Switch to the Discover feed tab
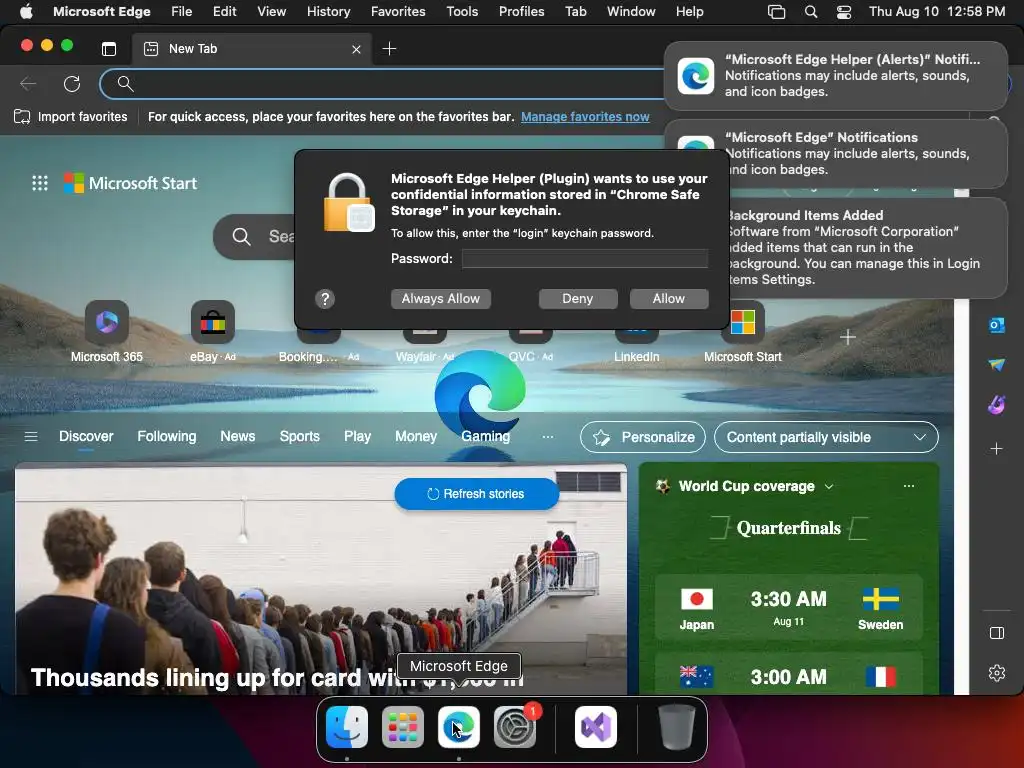Image resolution: width=1024 pixels, height=768 pixels. point(86,436)
